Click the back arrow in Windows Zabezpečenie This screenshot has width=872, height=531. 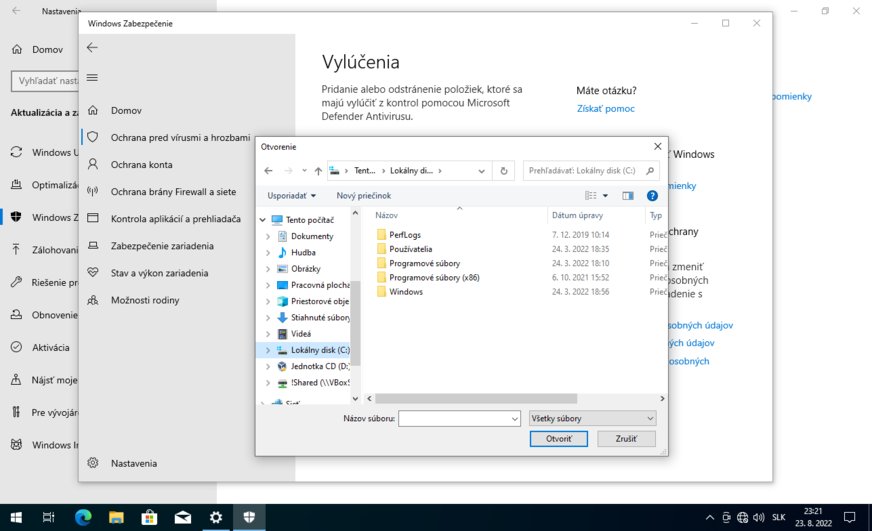pyautogui.click(x=92, y=47)
